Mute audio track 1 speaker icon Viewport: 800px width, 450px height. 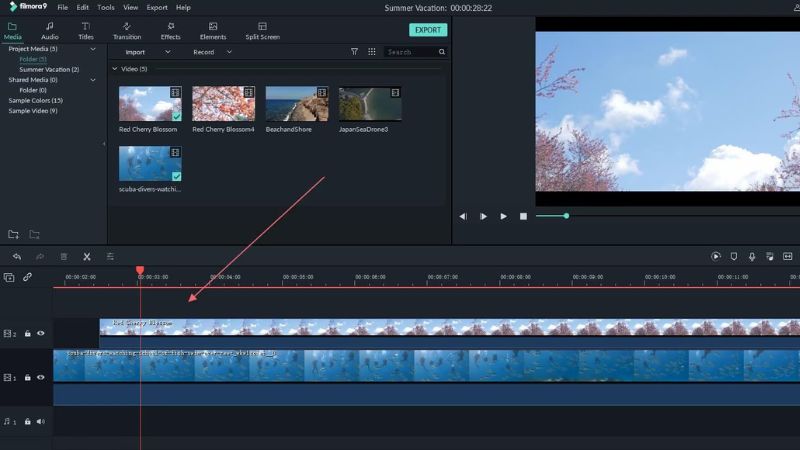[x=41, y=421]
